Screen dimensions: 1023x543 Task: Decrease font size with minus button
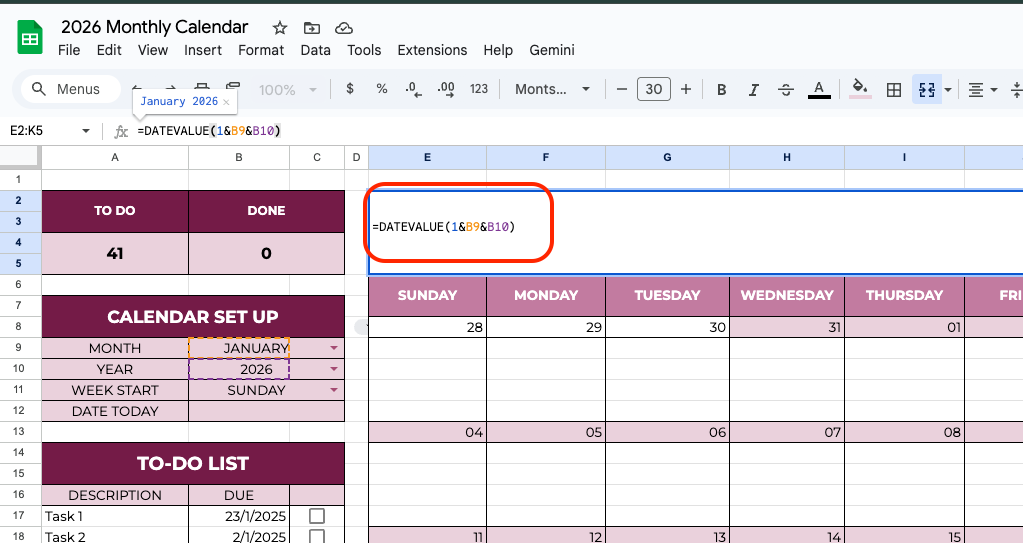(x=622, y=89)
